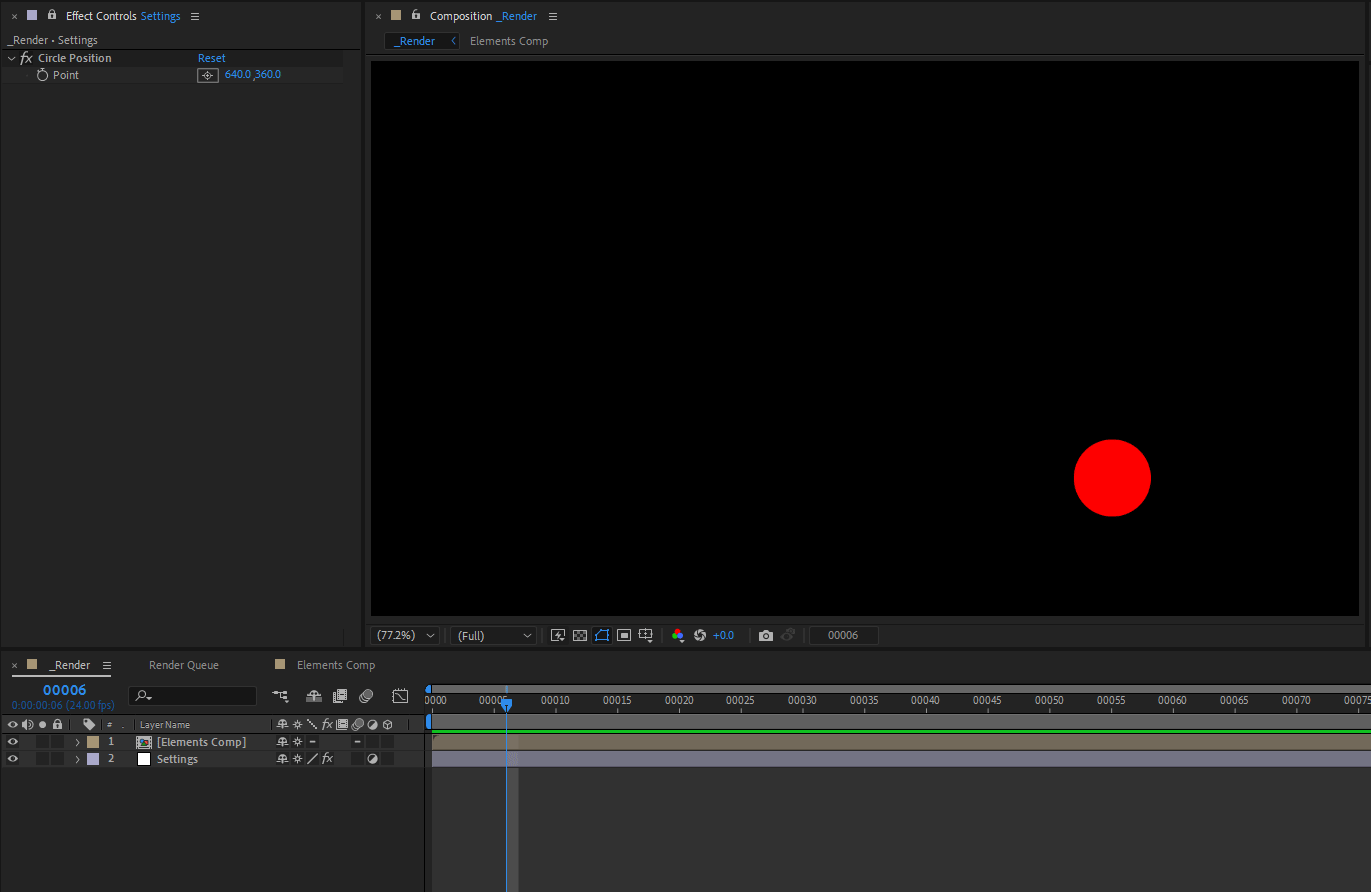
Task: Take a snapshot with the camera icon
Action: click(x=765, y=635)
